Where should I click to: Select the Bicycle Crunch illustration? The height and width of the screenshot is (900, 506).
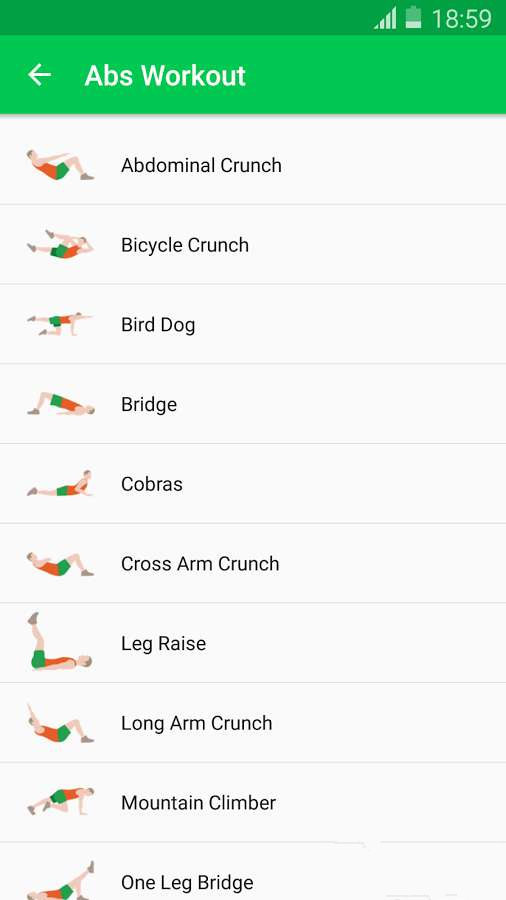click(x=60, y=245)
